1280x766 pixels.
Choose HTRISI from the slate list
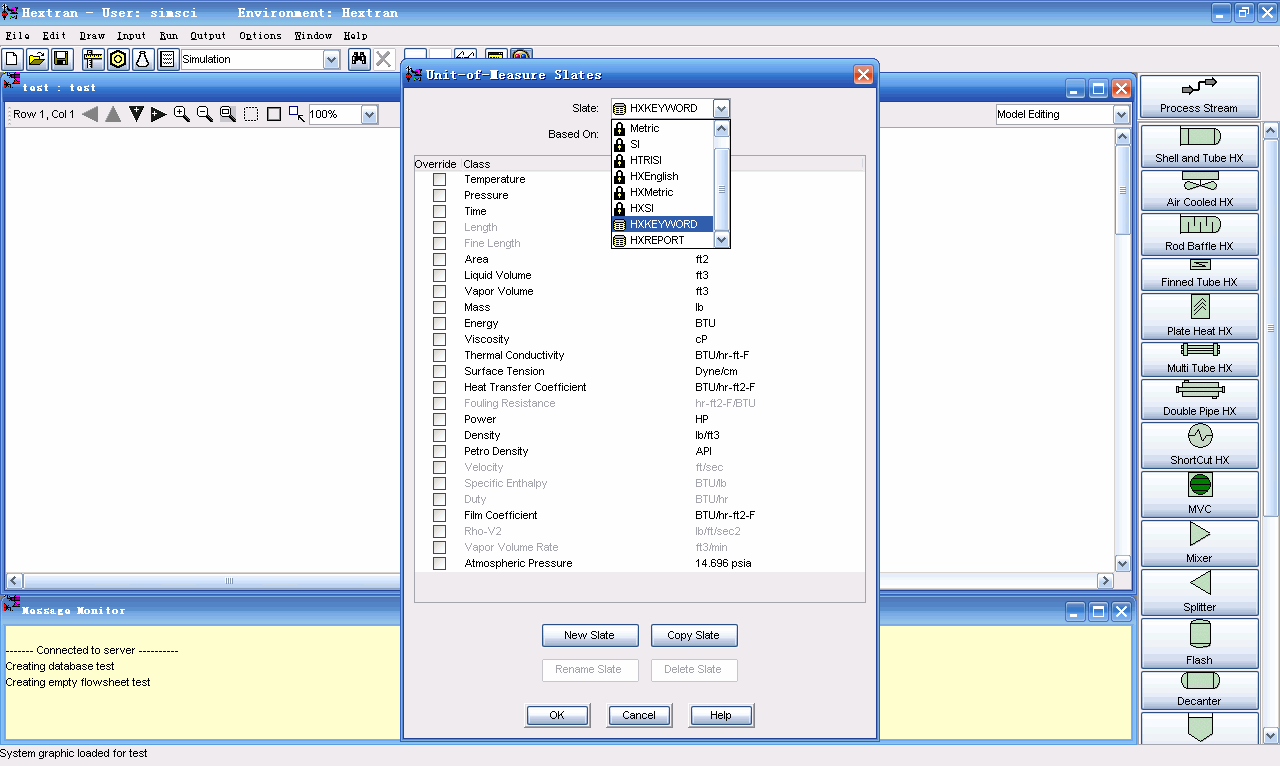coord(663,160)
